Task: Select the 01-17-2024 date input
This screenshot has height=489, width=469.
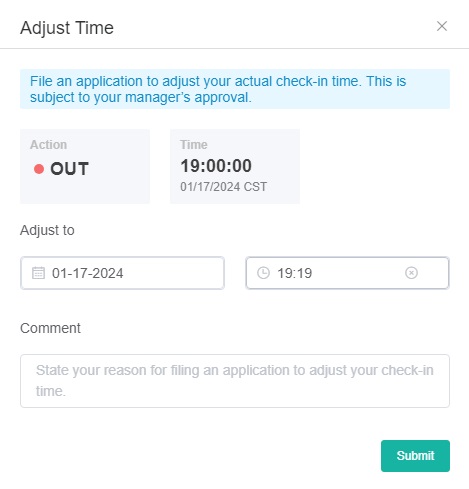Action: pyautogui.click(x=122, y=273)
